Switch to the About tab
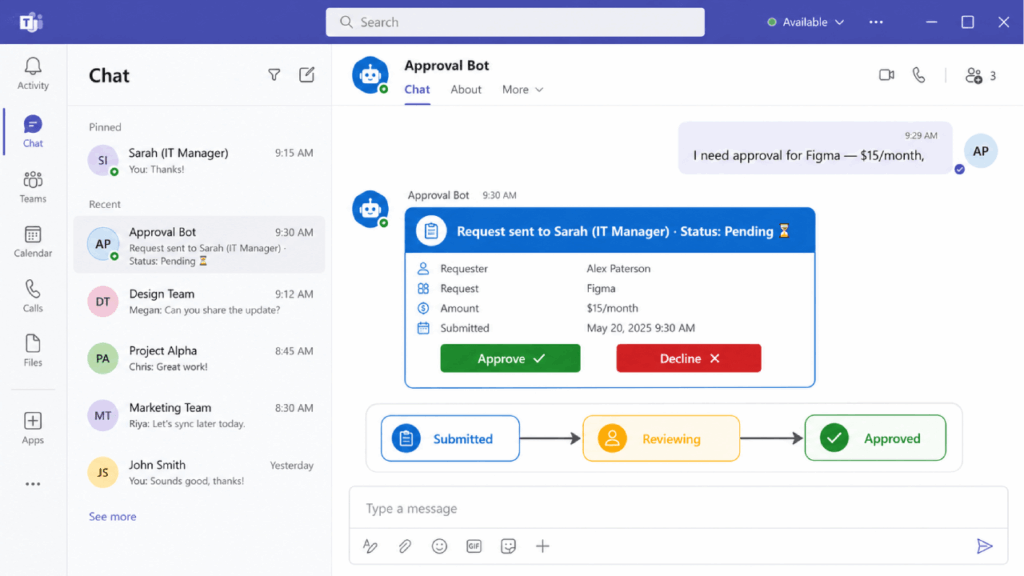 466,89
